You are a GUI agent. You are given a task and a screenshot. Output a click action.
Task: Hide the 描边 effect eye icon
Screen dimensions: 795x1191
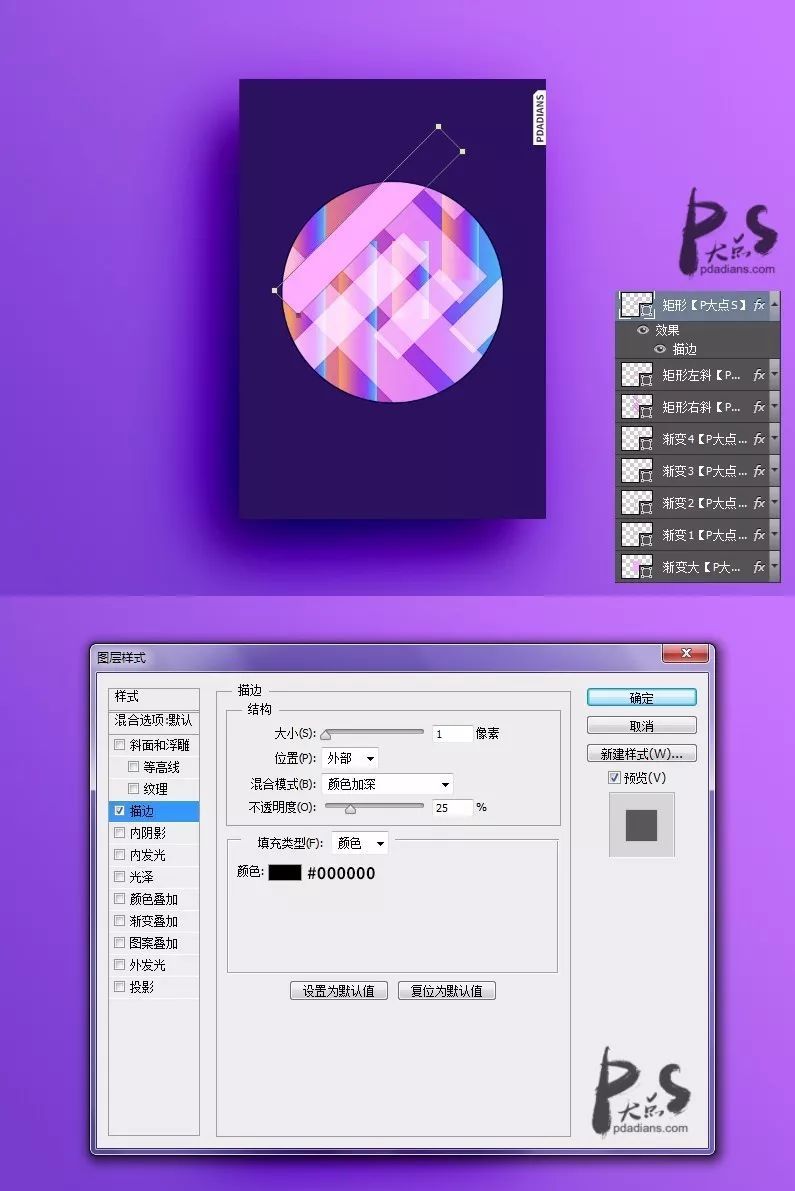(x=659, y=349)
